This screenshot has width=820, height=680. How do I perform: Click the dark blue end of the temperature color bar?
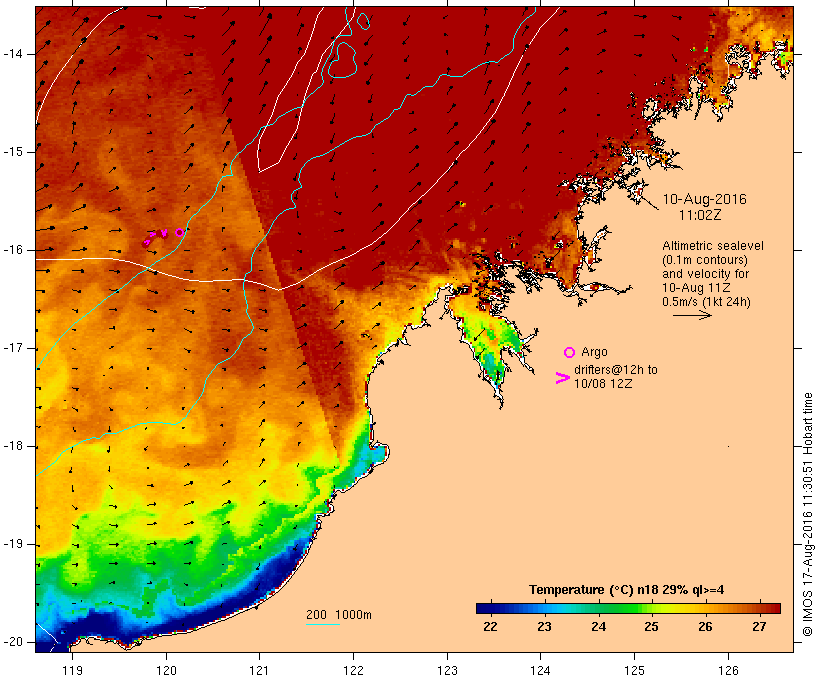tap(484, 608)
